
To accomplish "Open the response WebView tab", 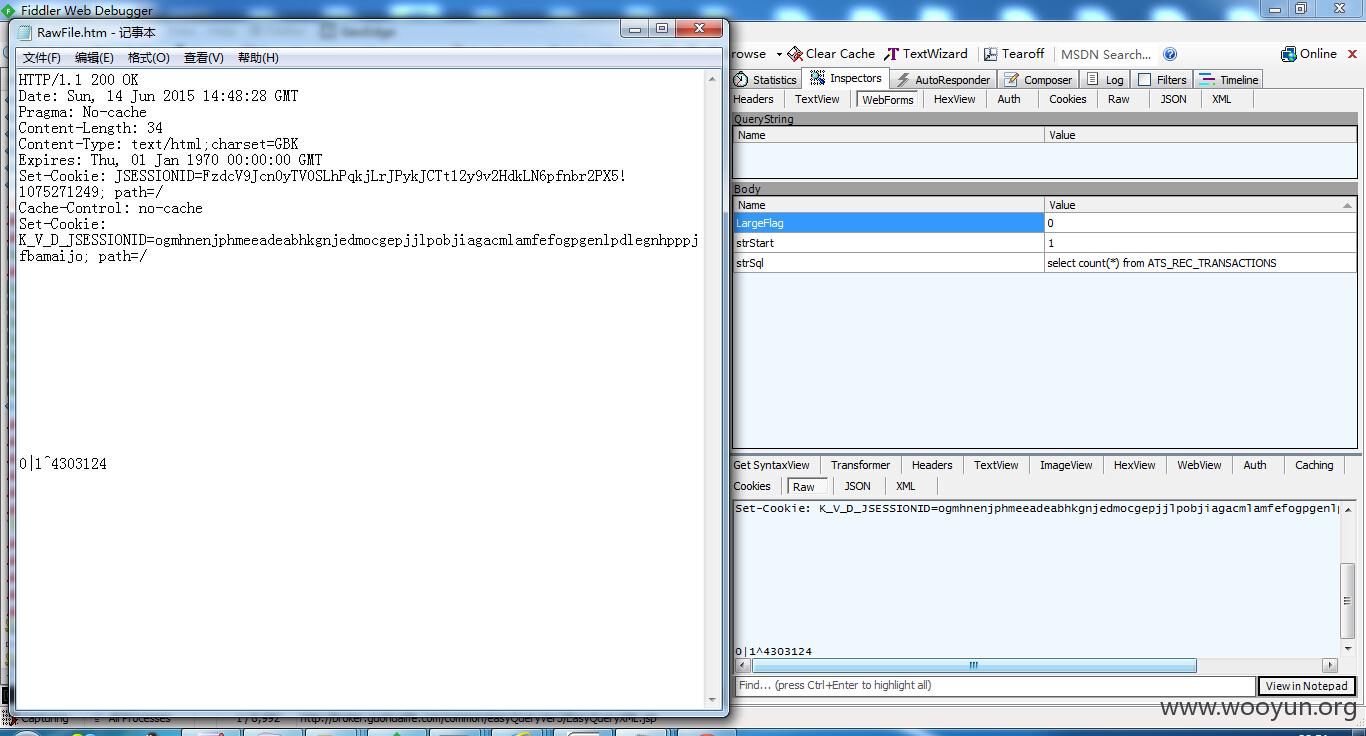I will pyautogui.click(x=1199, y=465).
